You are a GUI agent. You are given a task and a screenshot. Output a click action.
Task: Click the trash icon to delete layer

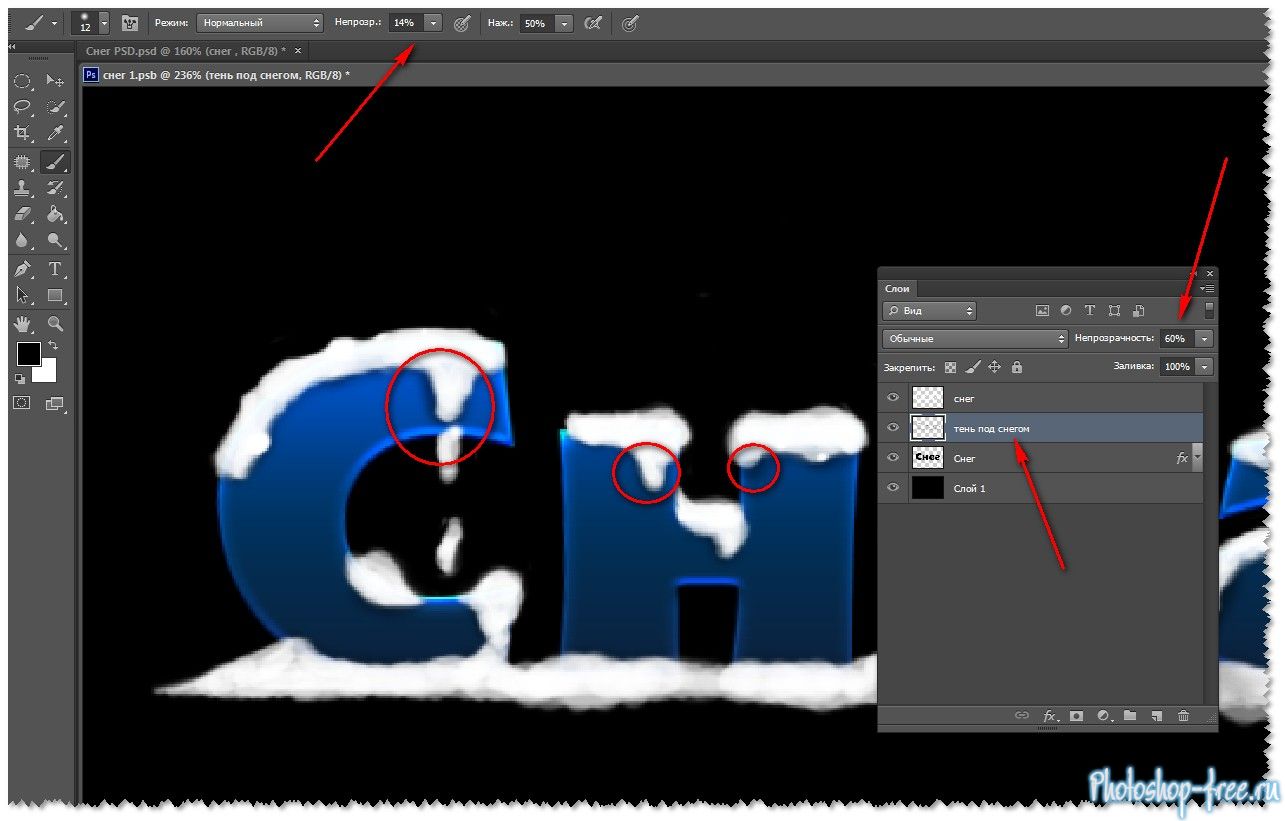[x=1183, y=716]
